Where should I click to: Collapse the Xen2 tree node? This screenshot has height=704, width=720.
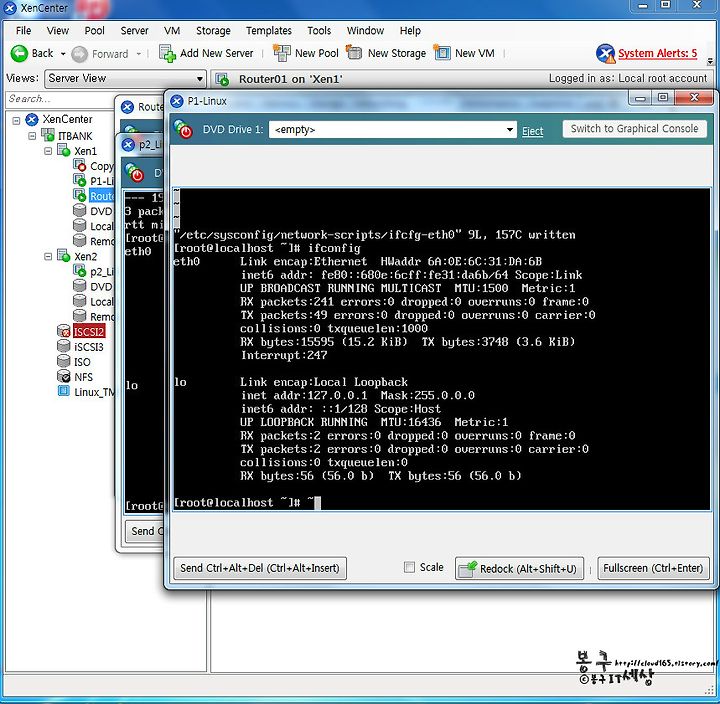tap(48, 256)
